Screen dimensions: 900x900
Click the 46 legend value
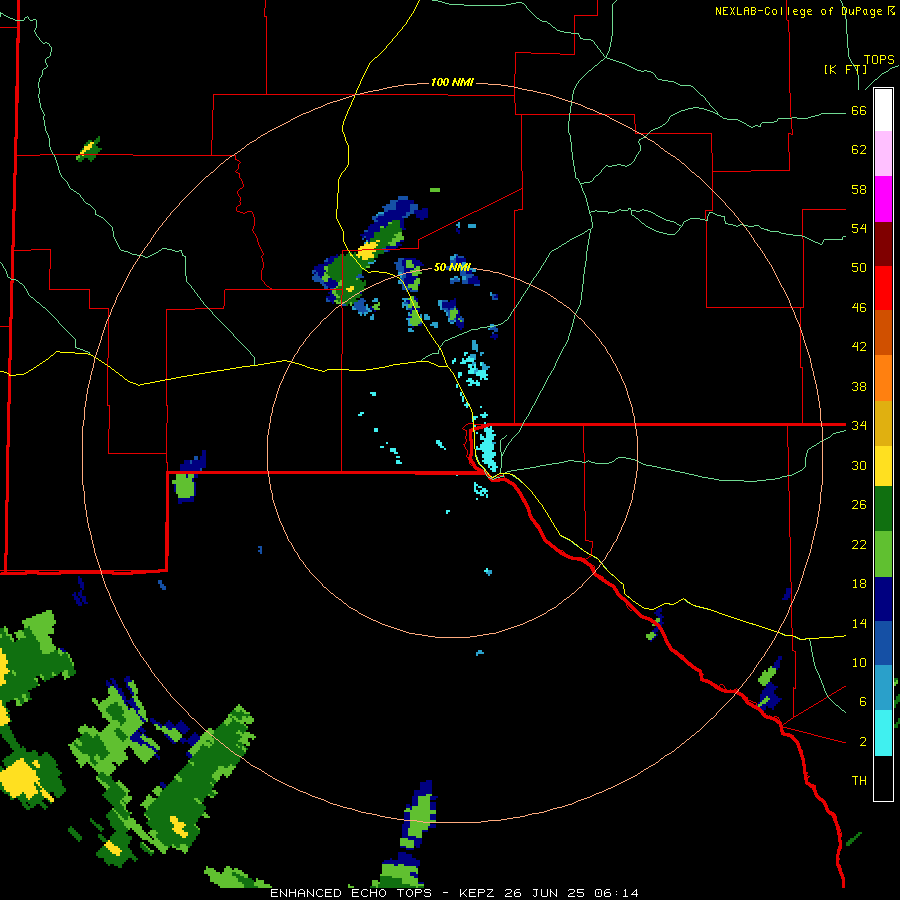[859, 308]
